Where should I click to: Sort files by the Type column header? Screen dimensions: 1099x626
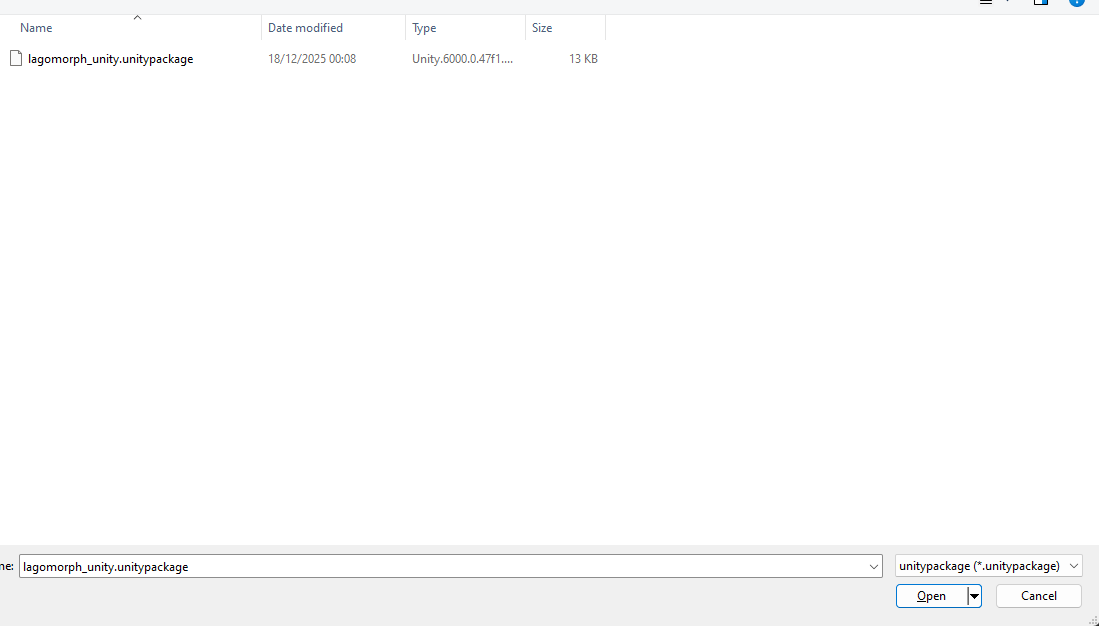[x=424, y=28]
